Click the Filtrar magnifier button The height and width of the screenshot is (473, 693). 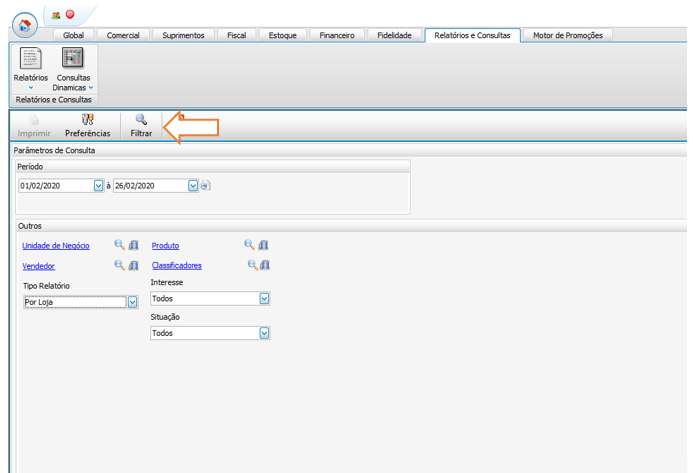coord(141,126)
